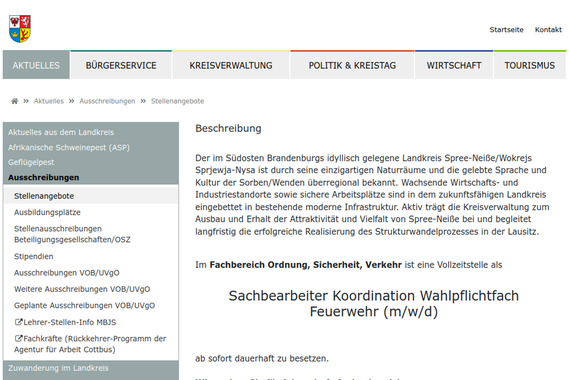Open the Kontakt link
569x380 pixels.
548,30
